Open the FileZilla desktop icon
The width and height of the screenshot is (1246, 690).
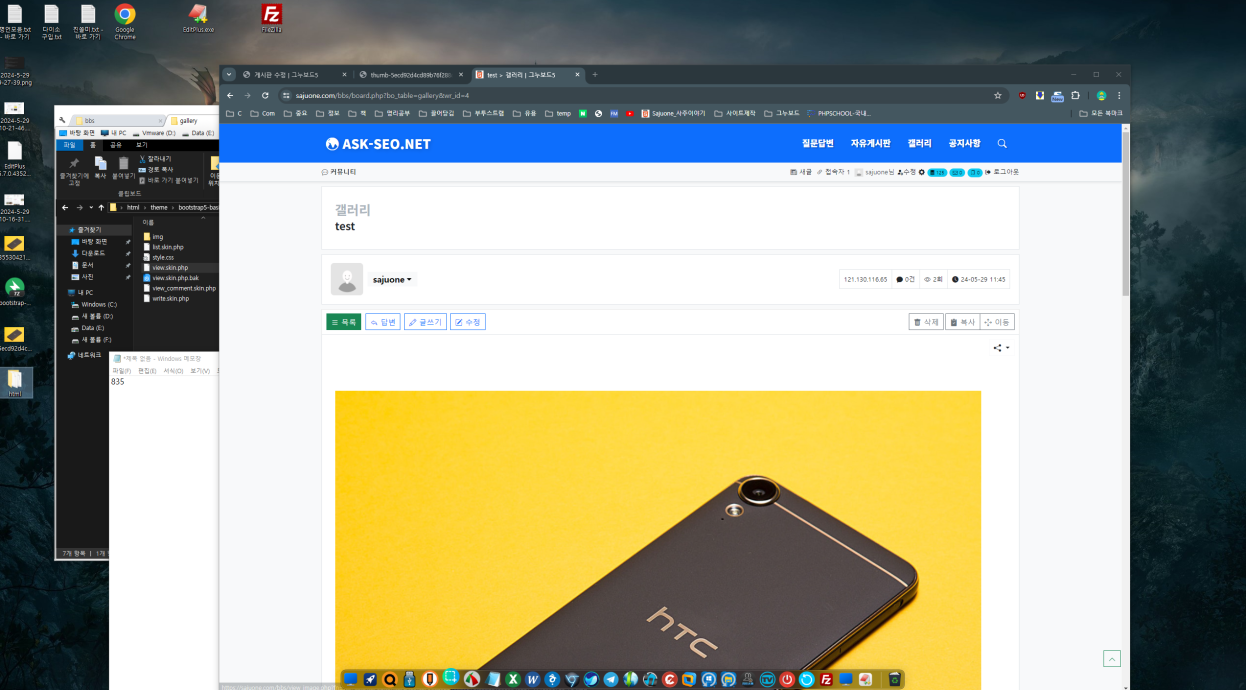pos(271,19)
